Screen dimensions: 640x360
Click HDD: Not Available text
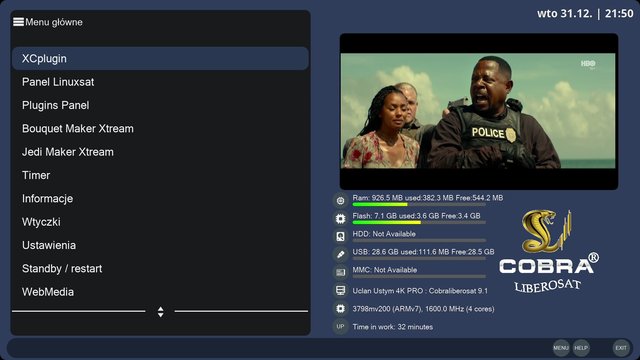tap(384, 234)
